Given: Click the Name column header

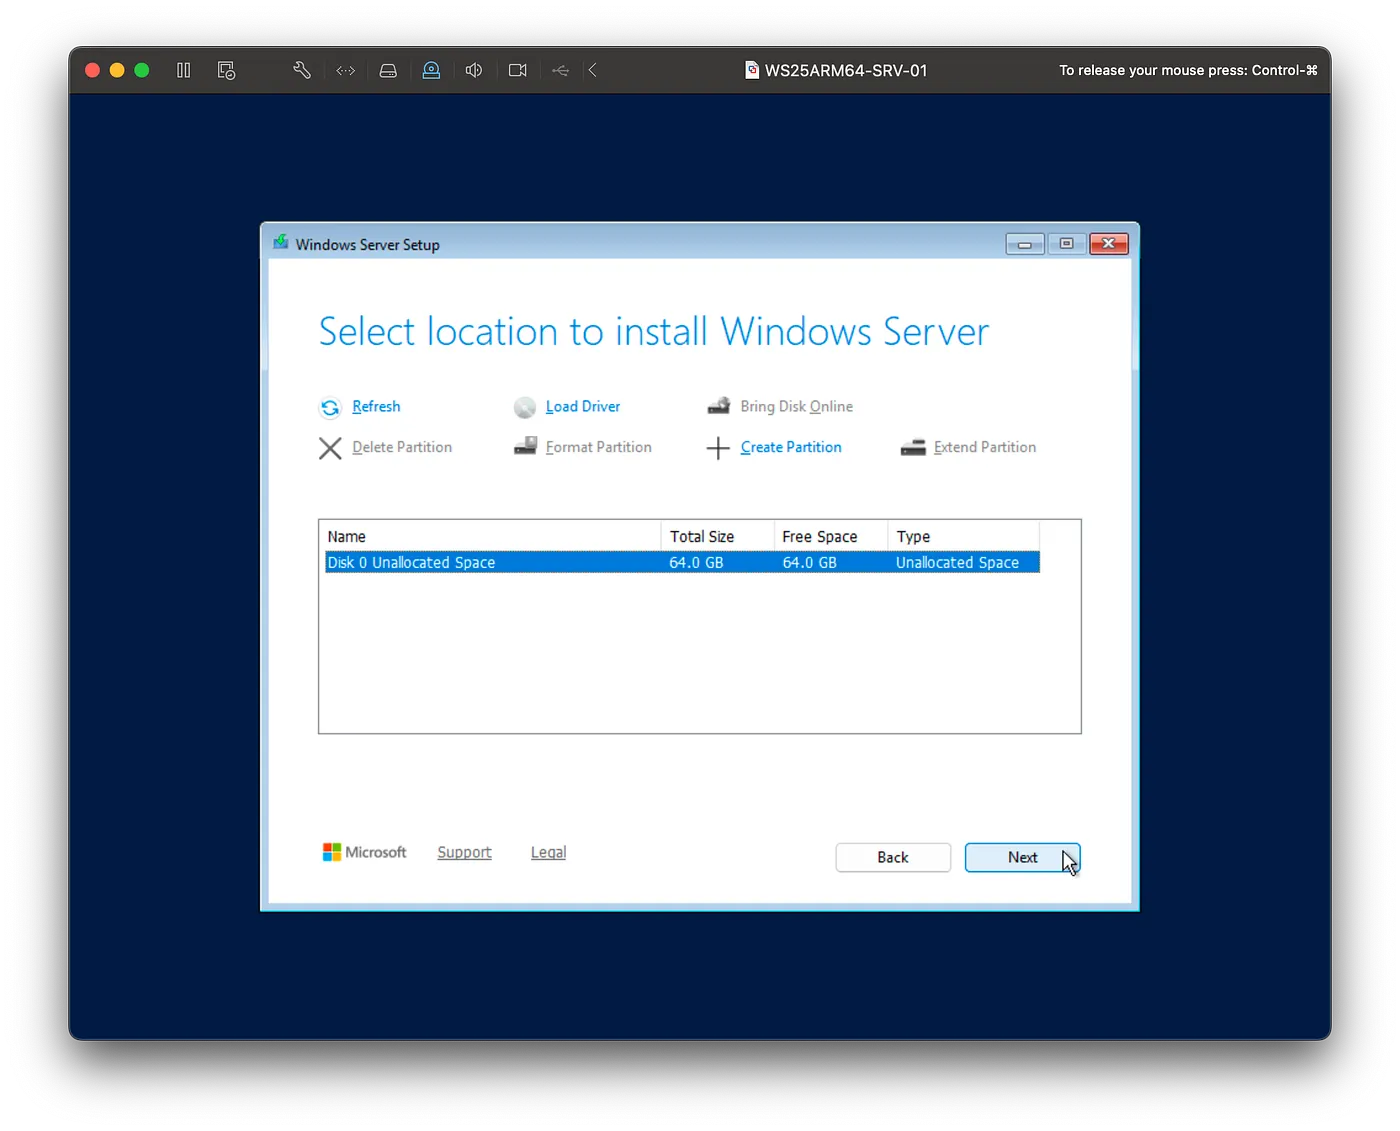Looking at the screenshot, I should coord(490,537).
